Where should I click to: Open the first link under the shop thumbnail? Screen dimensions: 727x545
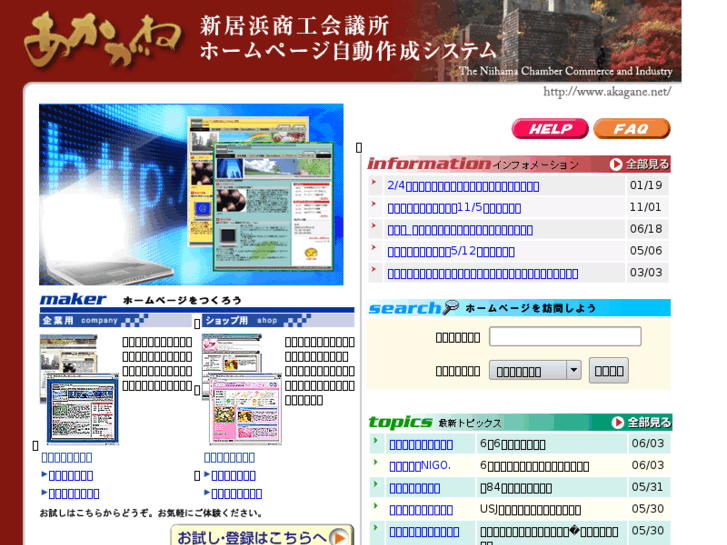pyautogui.click(x=230, y=458)
